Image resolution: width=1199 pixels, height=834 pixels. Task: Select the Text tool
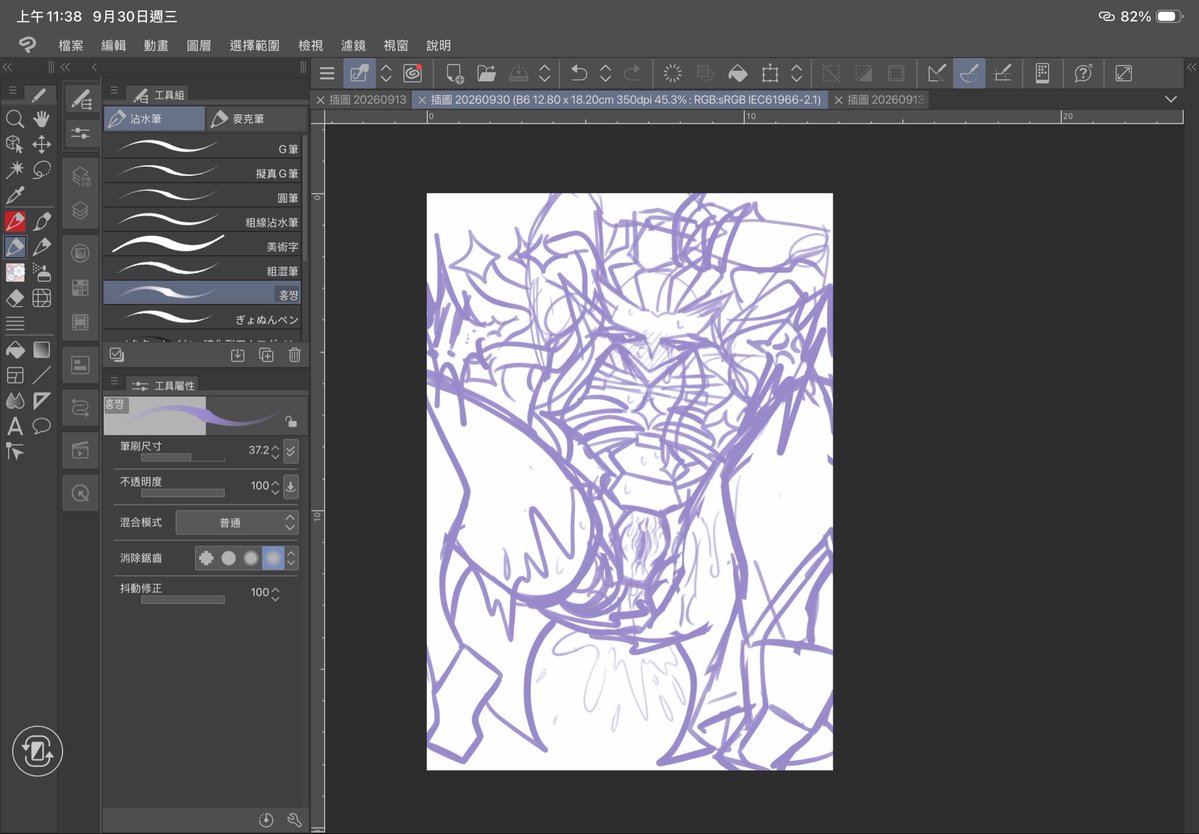coord(15,427)
